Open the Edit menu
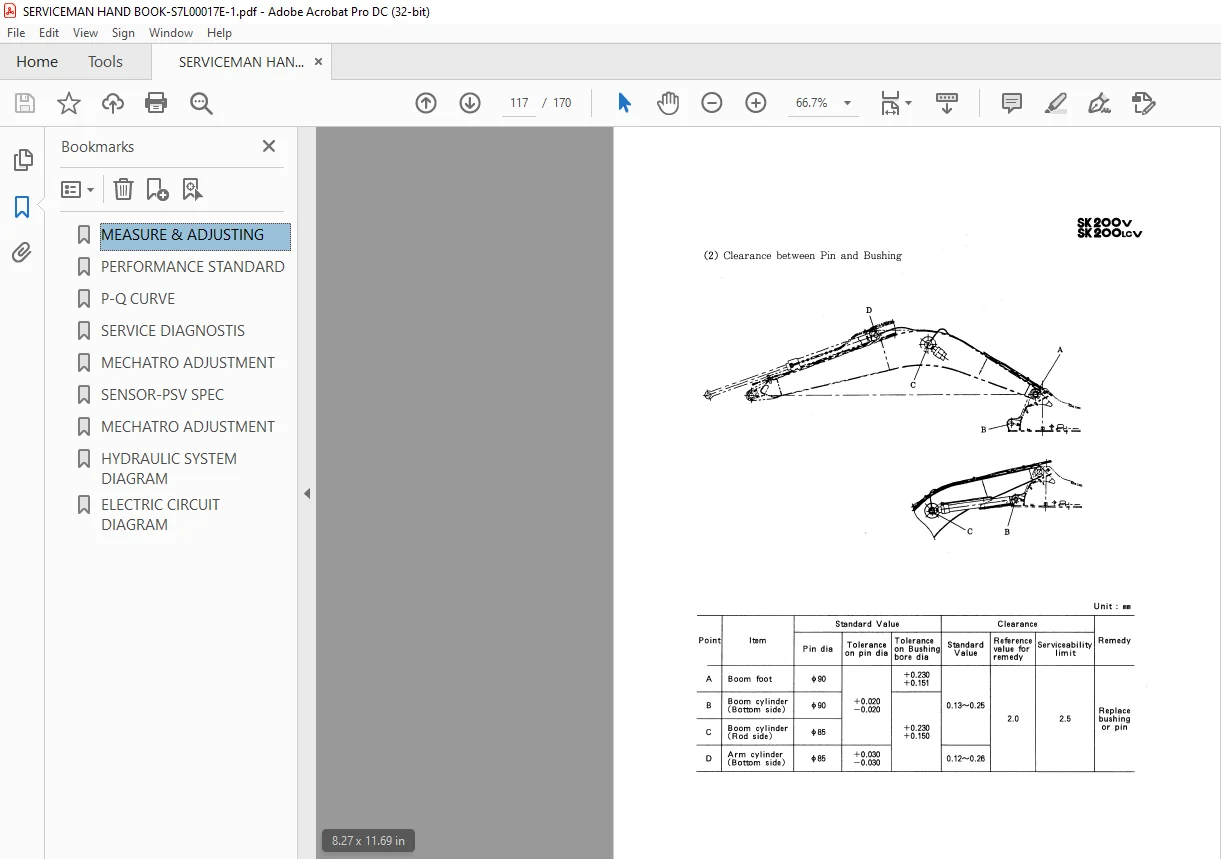 point(49,33)
